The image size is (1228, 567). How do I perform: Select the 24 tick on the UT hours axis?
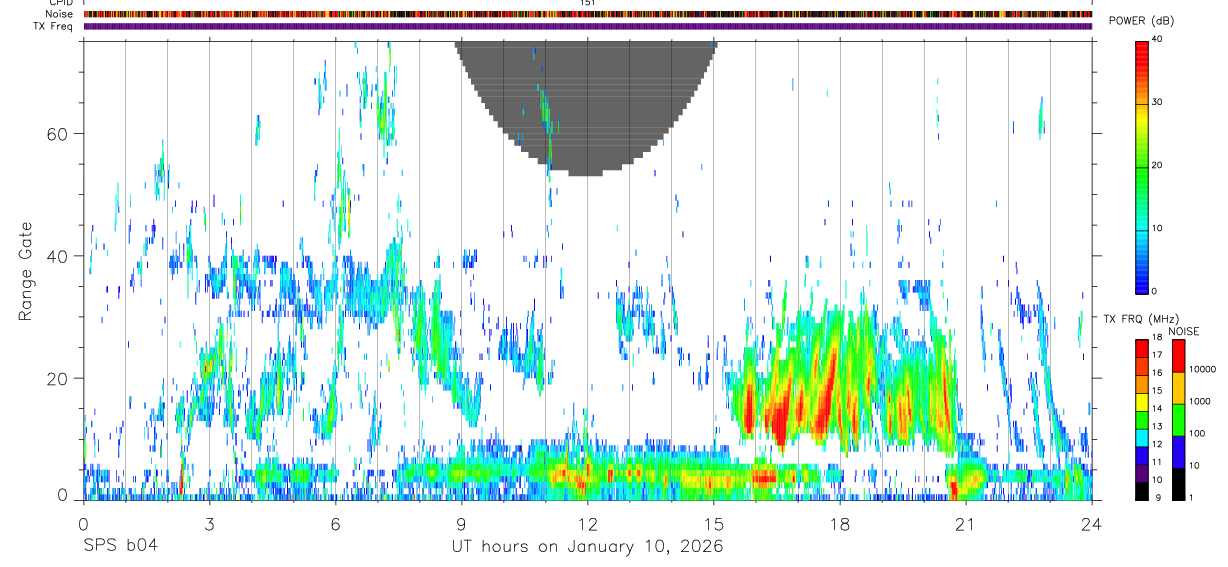point(1091,524)
